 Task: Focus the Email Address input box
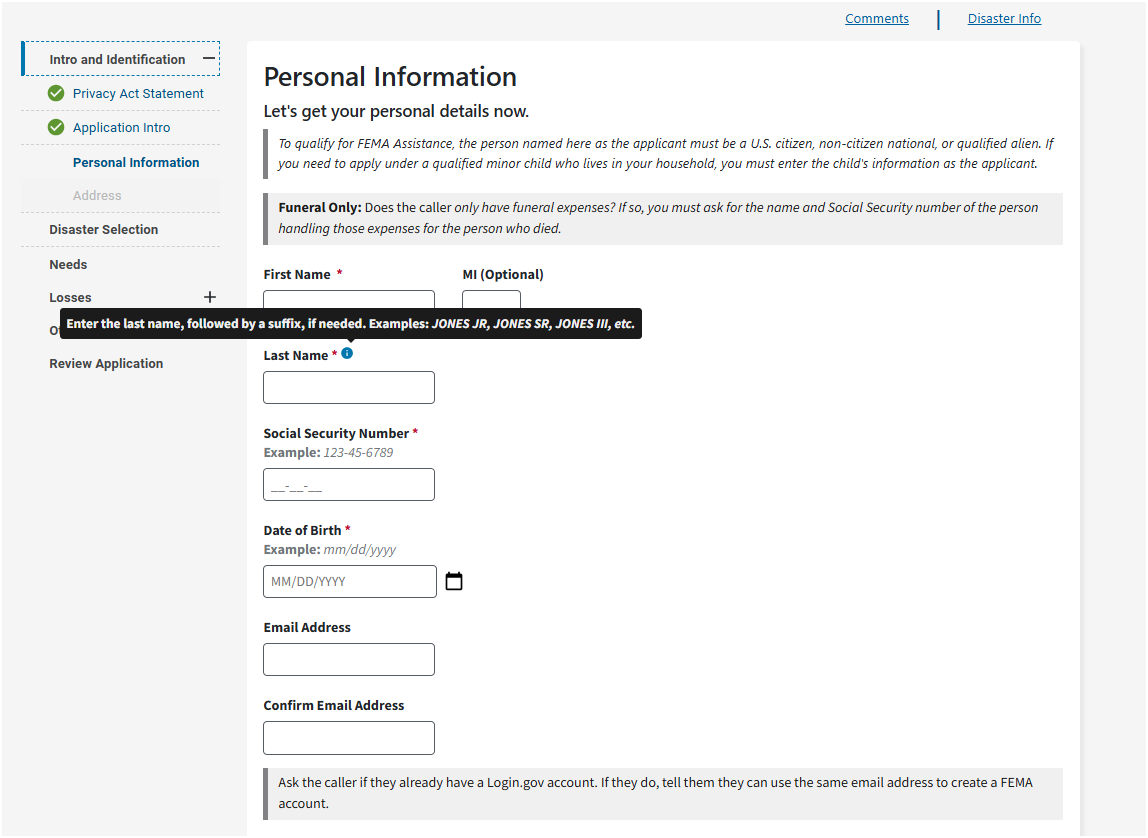[348, 660]
